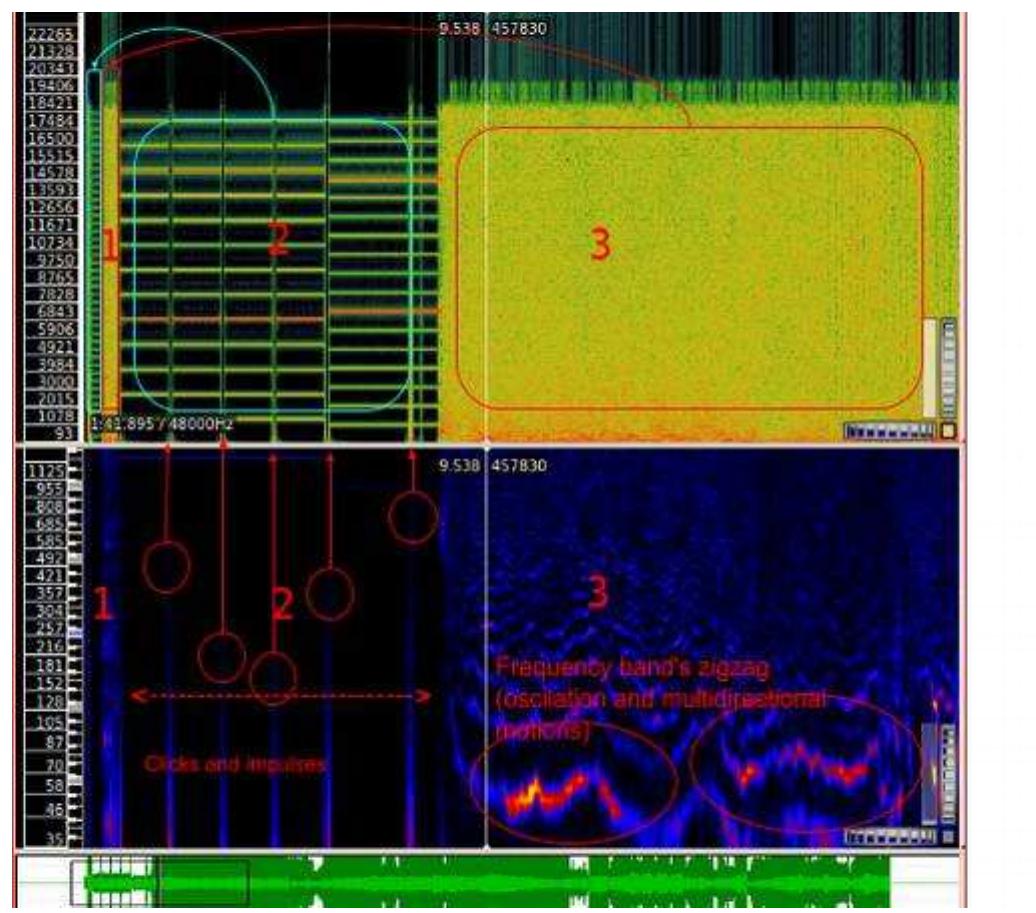This screenshot has width=1036, height=913.
Task: Click the upper pane's horizontal zoom thumbwheel
Action: coord(888,431)
